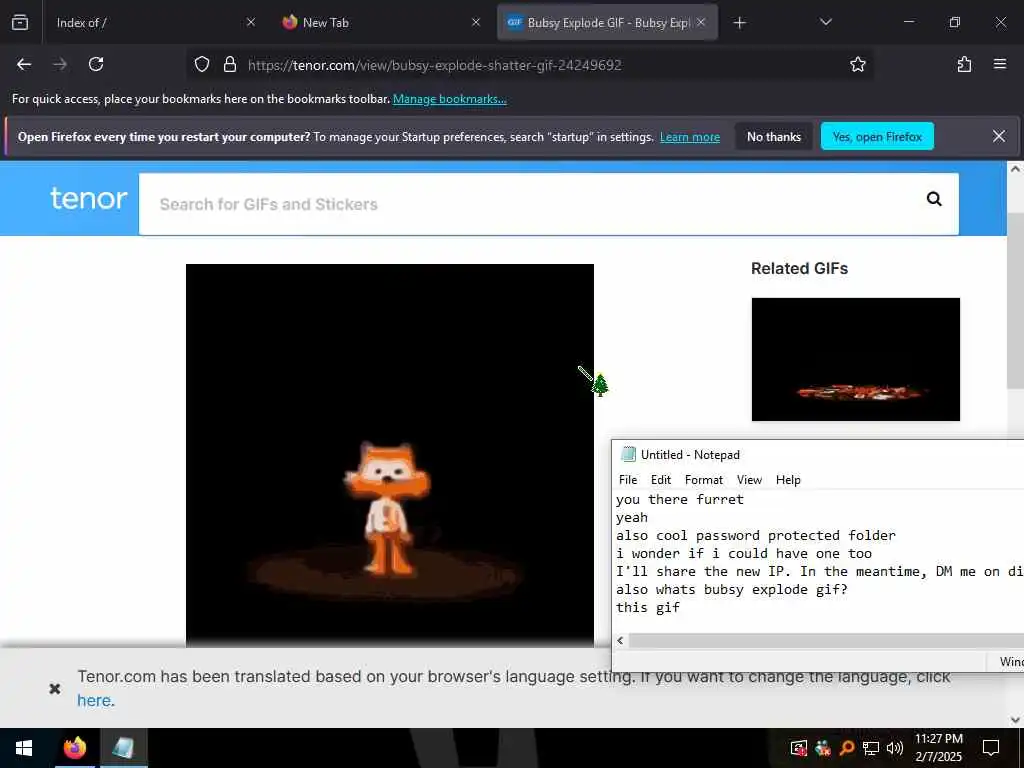Image resolution: width=1024 pixels, height=768 pixels.
Task: View site security padlock info
Action: click(x=229, y=64)
